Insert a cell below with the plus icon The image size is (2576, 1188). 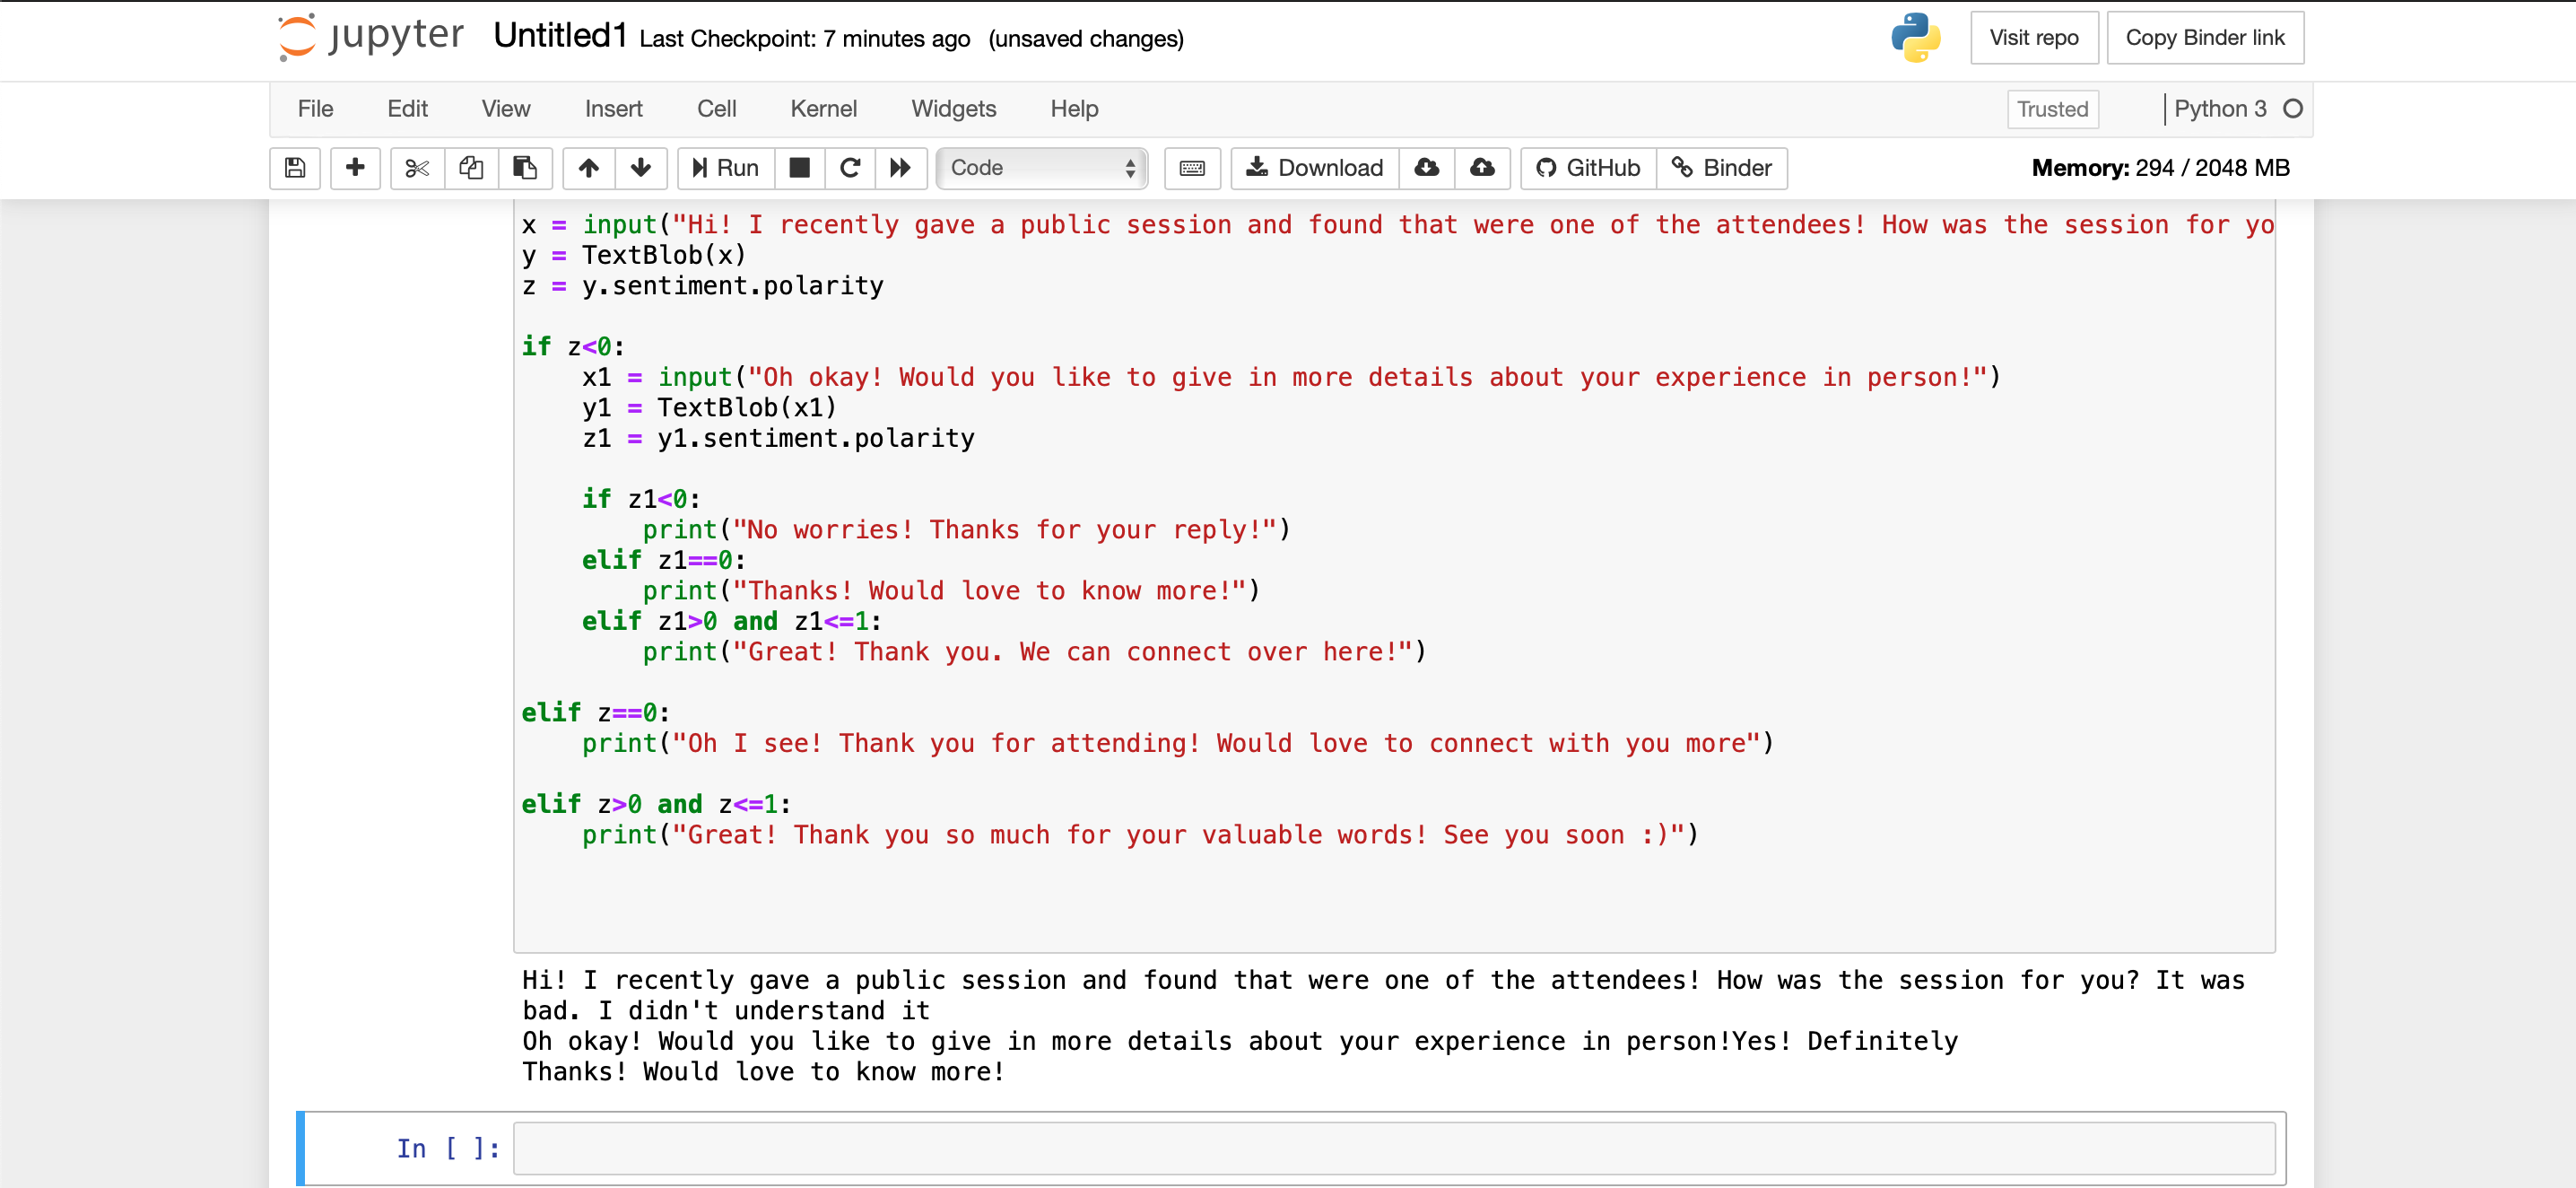[x=355, y=168]
